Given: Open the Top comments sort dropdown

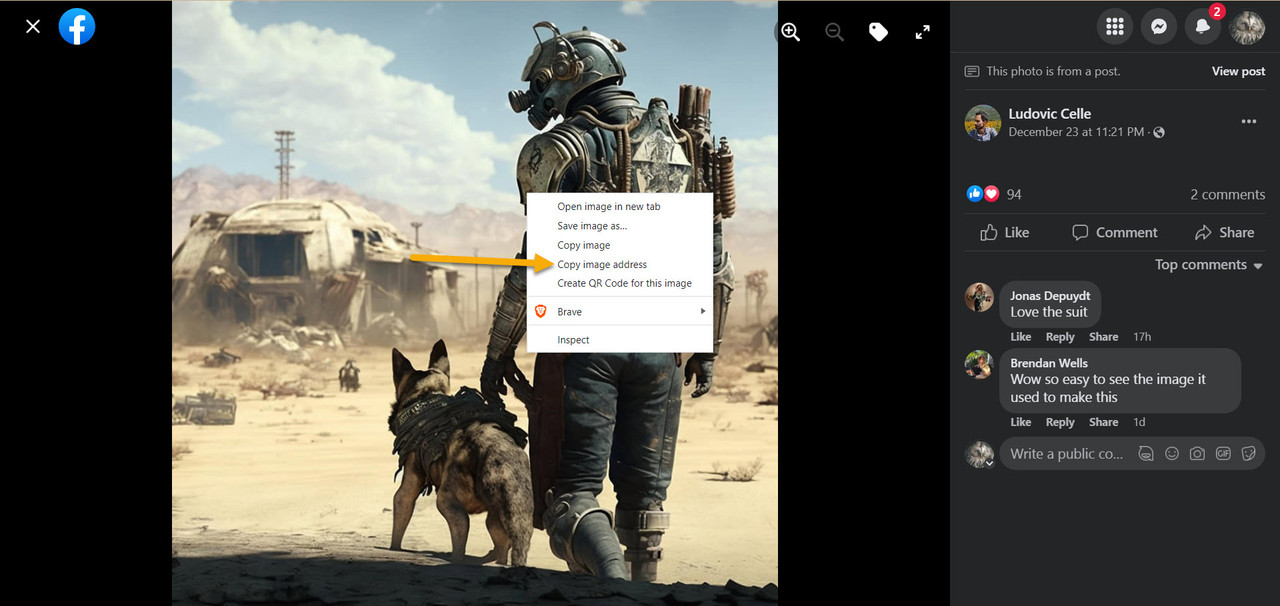Looking at the screenshot, I should (x=1209, y=265).
